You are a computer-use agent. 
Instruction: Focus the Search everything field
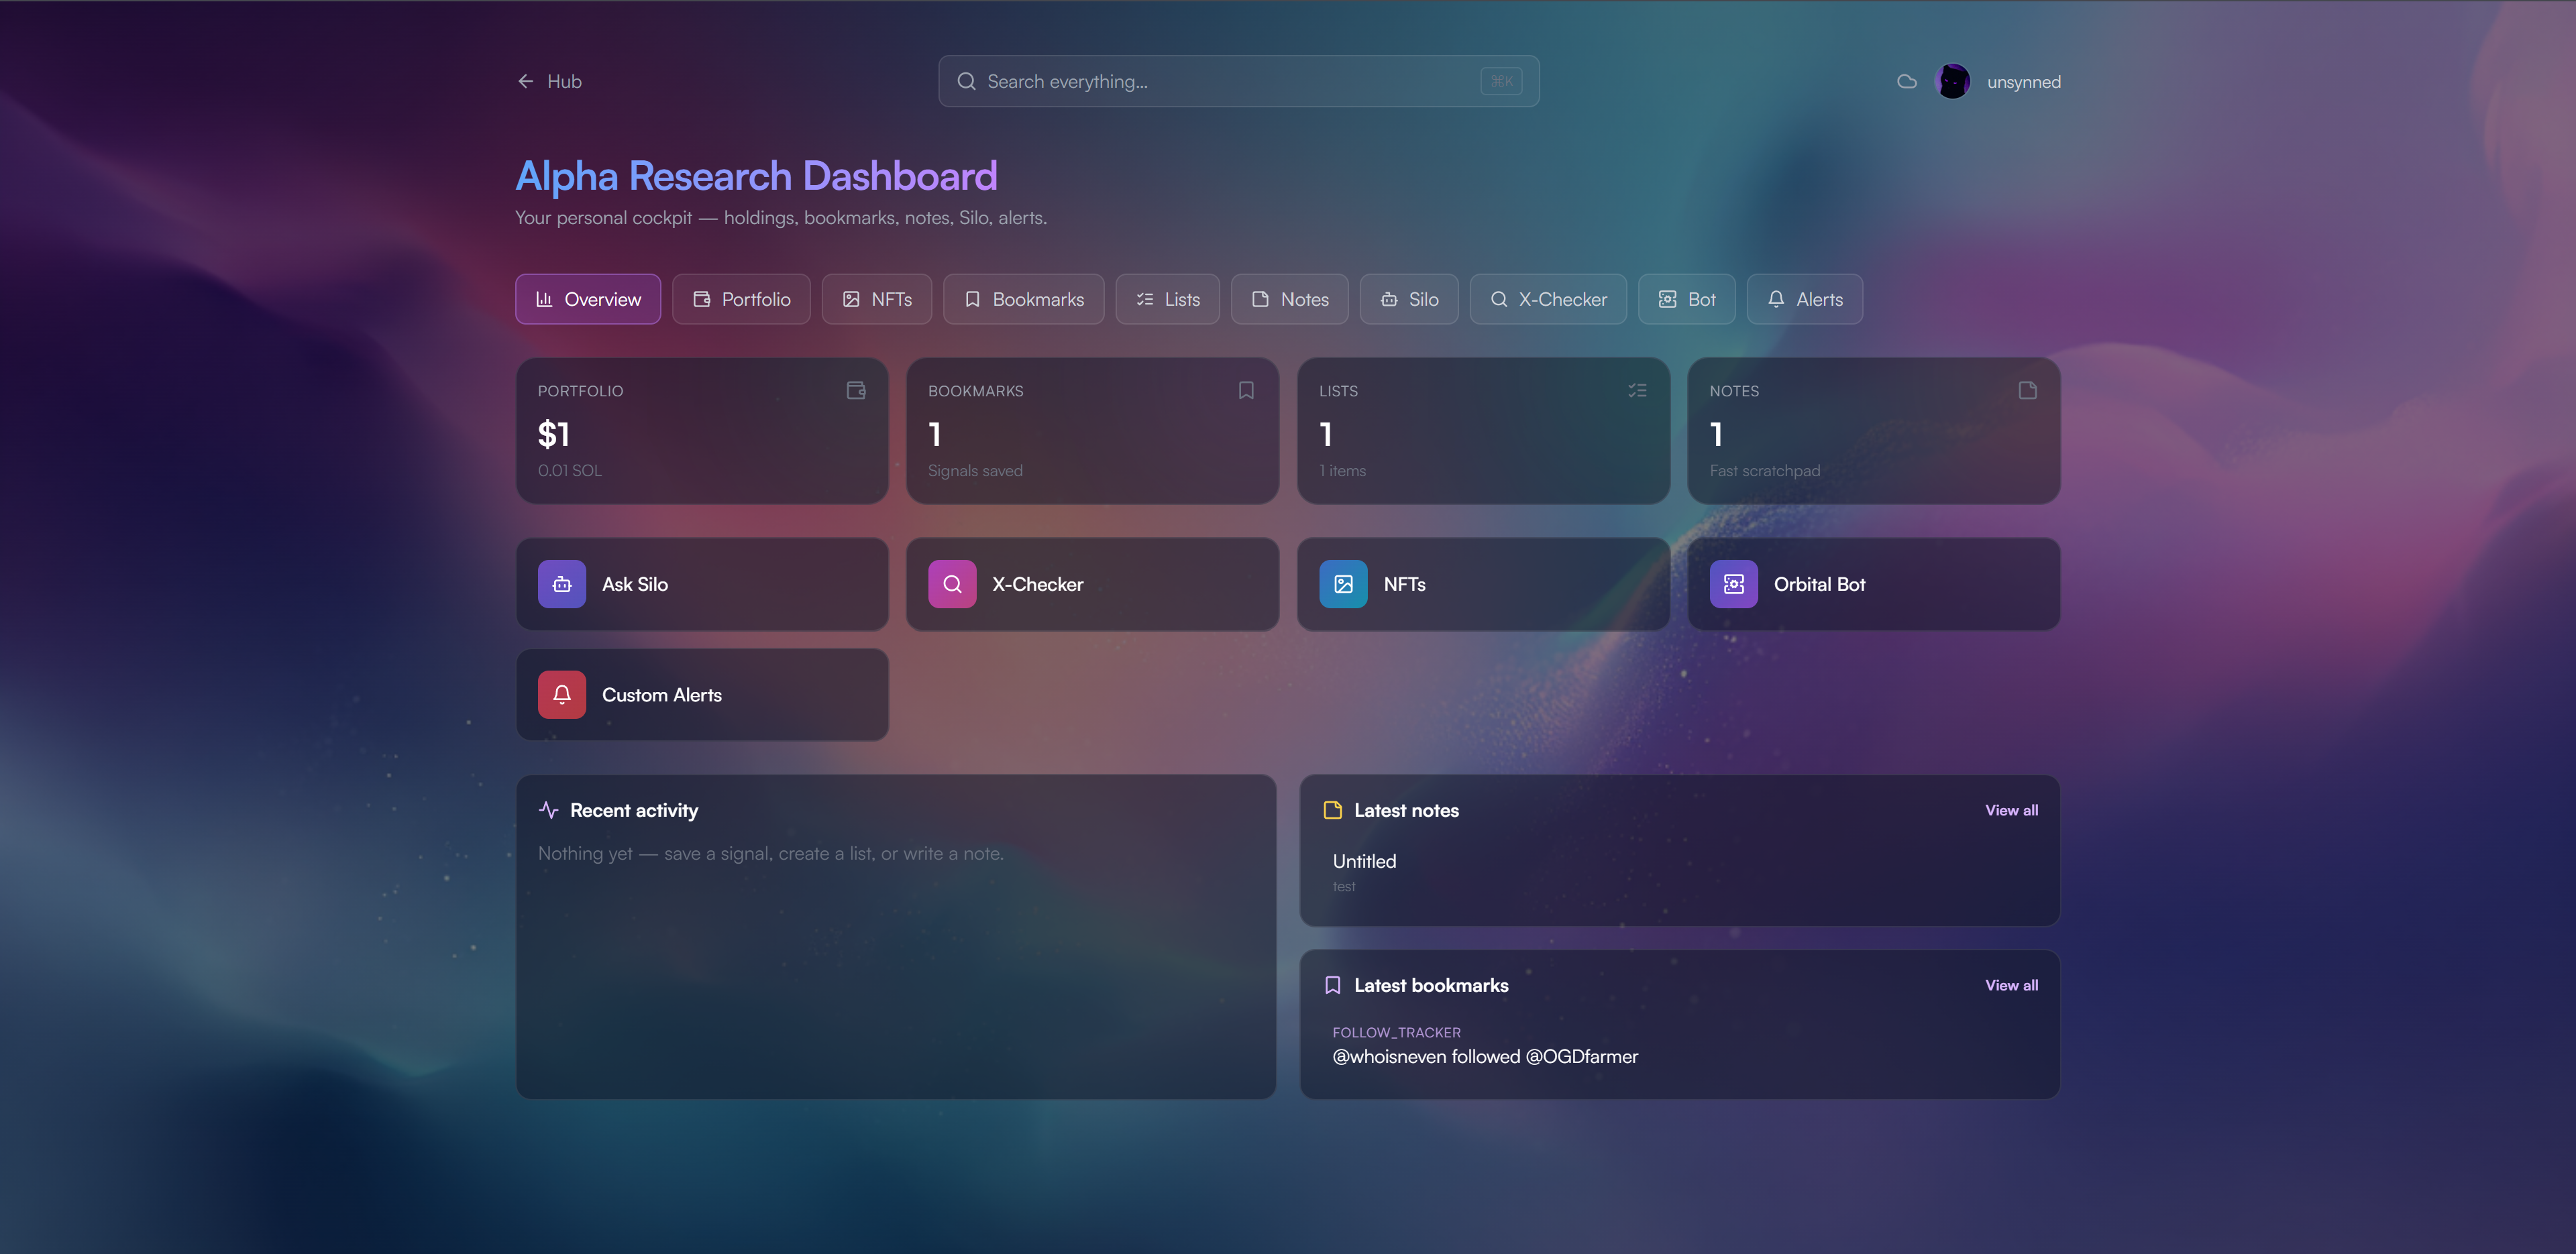[1238, 81]
